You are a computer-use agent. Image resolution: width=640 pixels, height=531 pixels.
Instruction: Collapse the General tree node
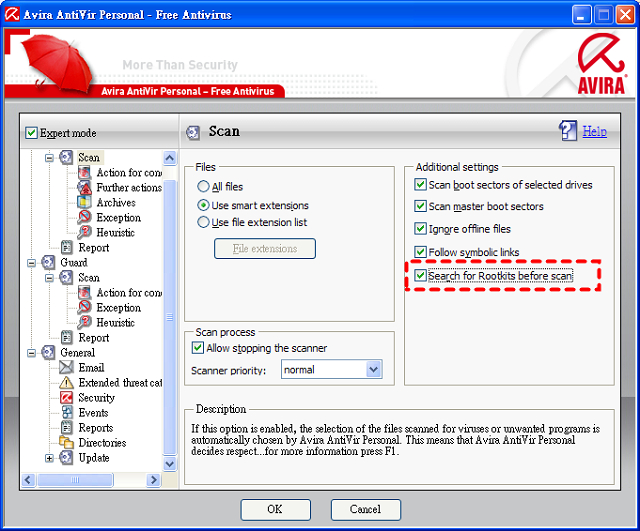pos(31,353)
